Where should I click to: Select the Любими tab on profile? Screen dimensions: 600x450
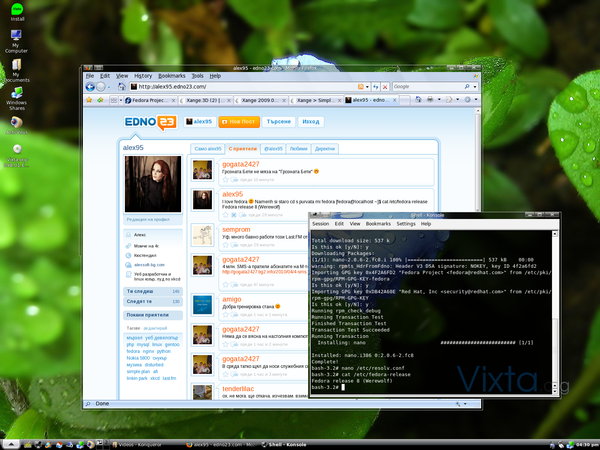298,149
